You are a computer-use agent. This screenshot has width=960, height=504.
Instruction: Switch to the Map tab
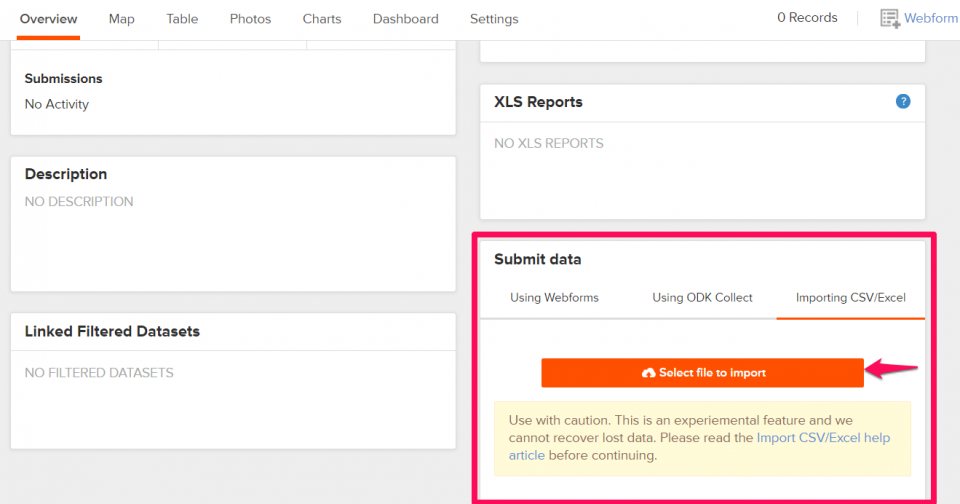coord(121,19)
